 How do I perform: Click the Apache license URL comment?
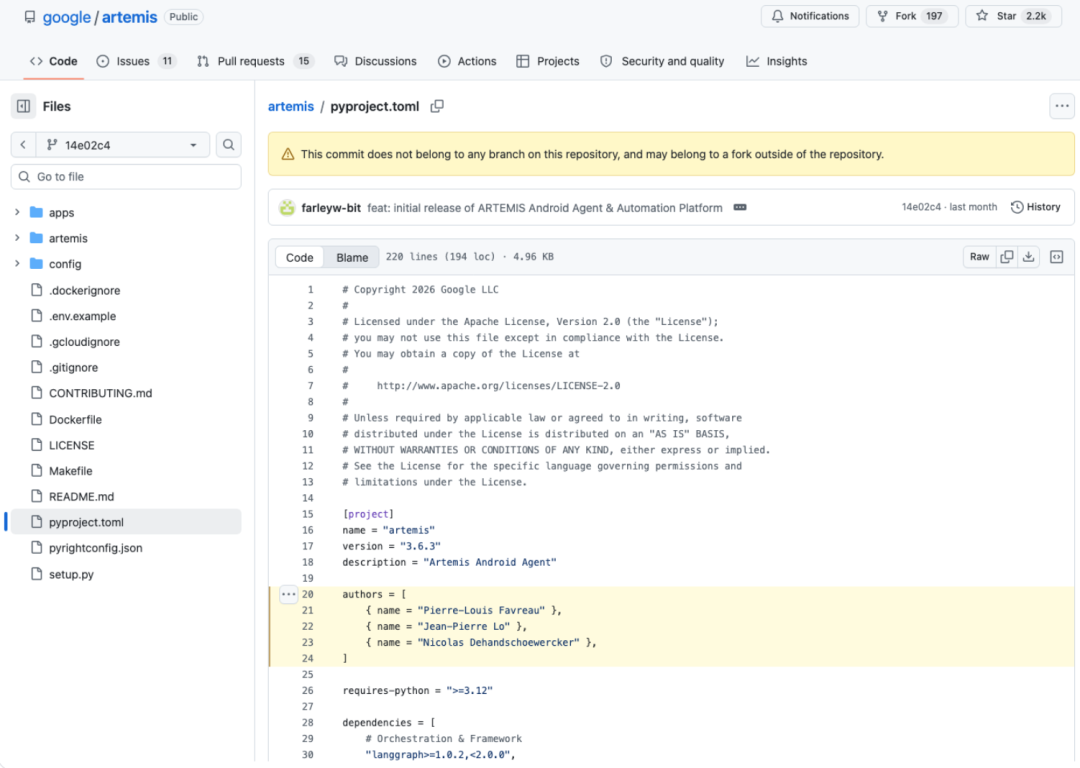pyautogui.click(x=498, y=385)
